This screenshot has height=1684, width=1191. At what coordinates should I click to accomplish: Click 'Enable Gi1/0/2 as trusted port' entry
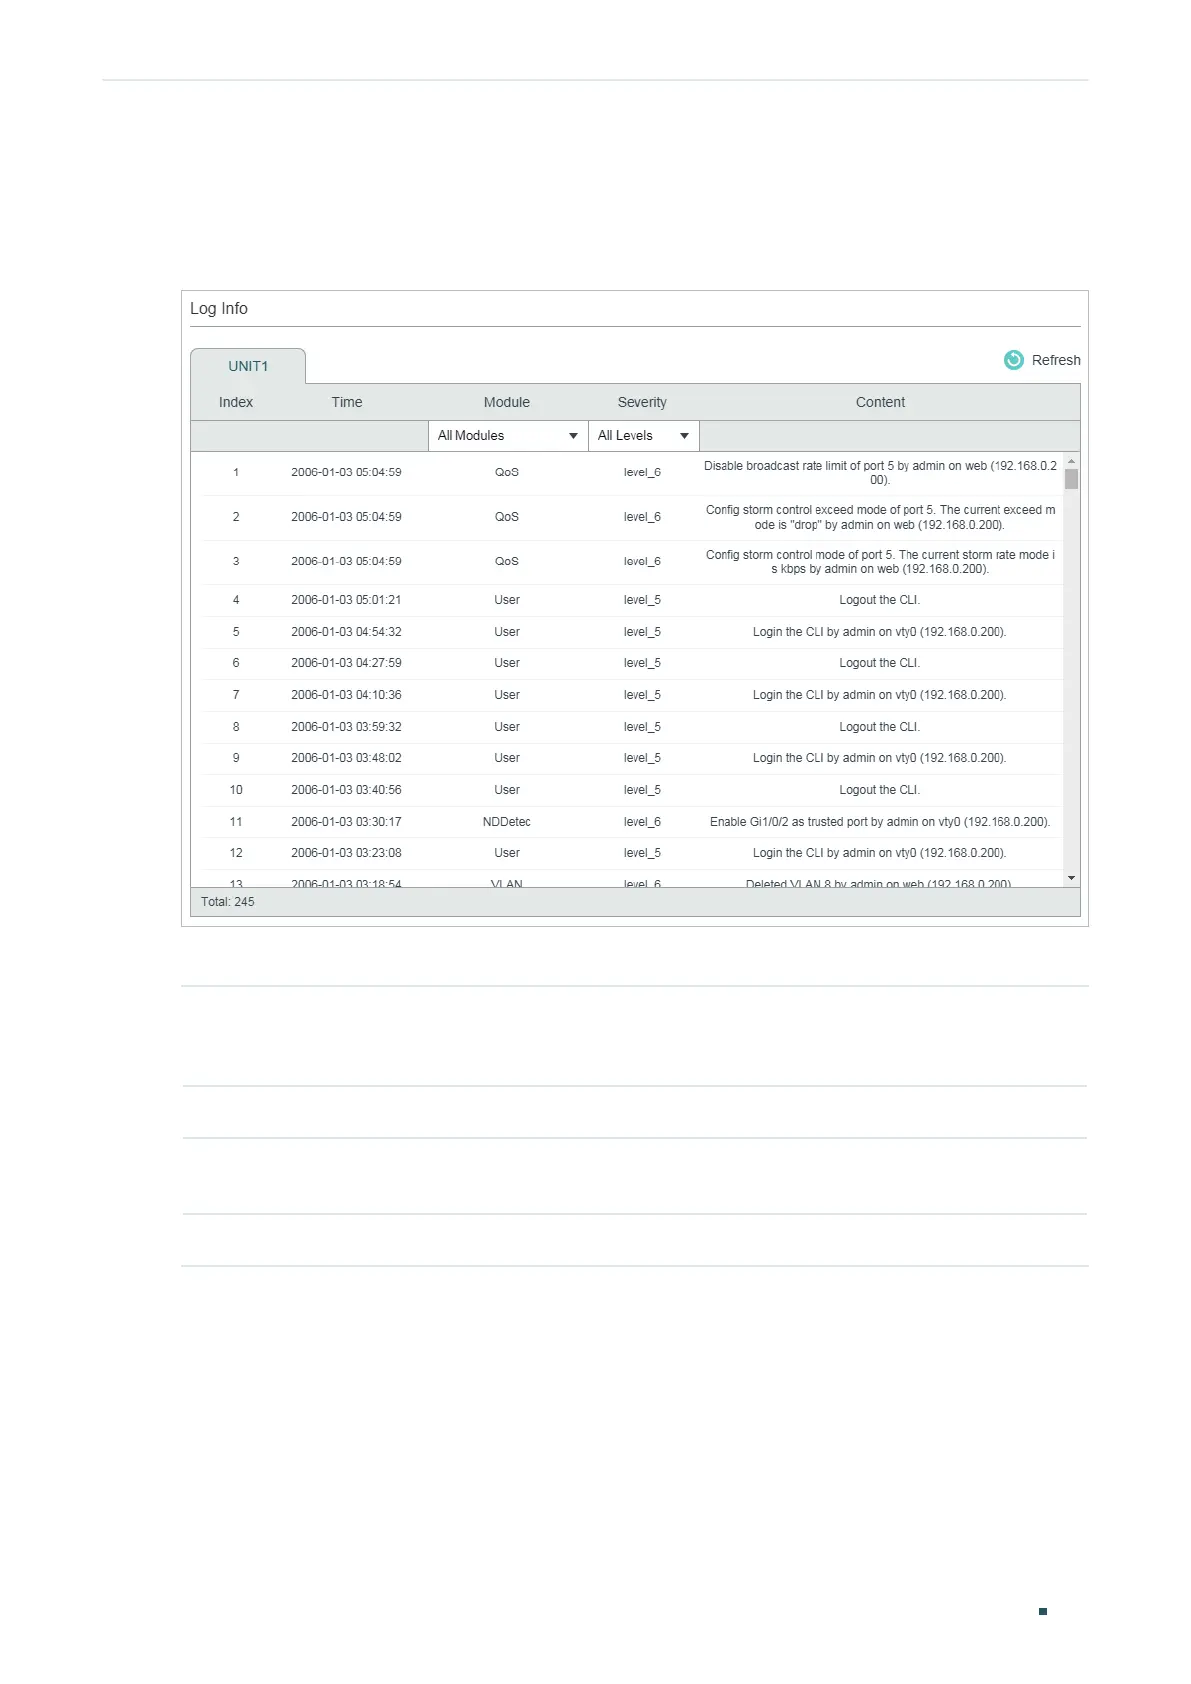pos(880,822)
